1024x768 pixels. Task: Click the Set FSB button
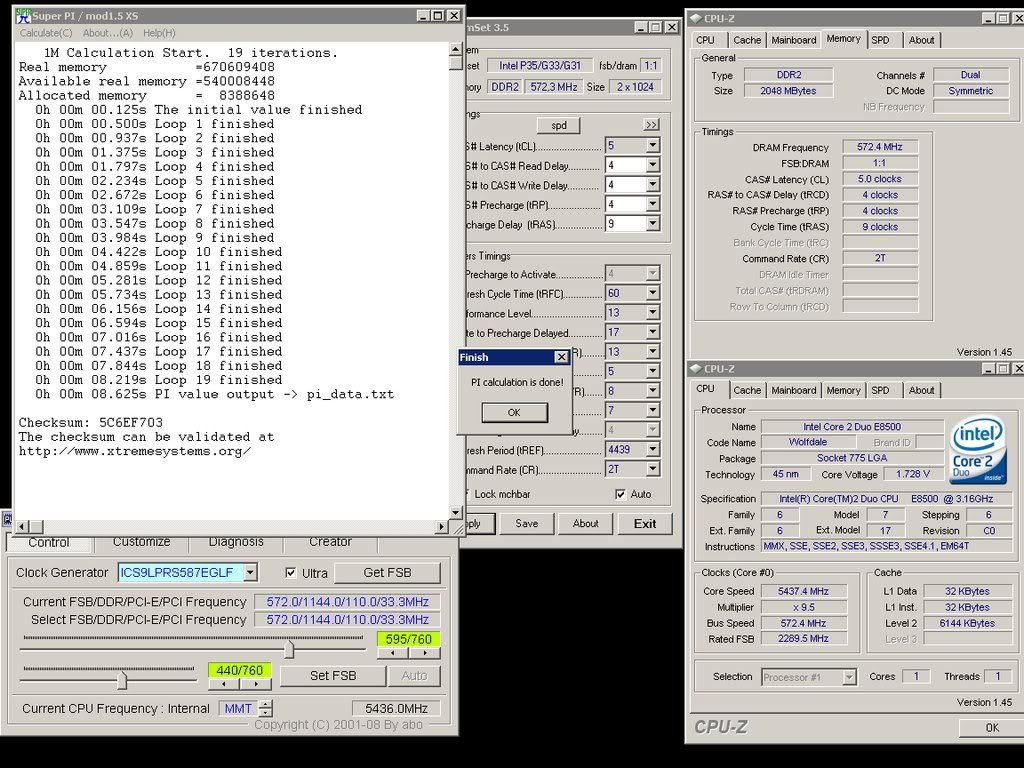point(333,676)
